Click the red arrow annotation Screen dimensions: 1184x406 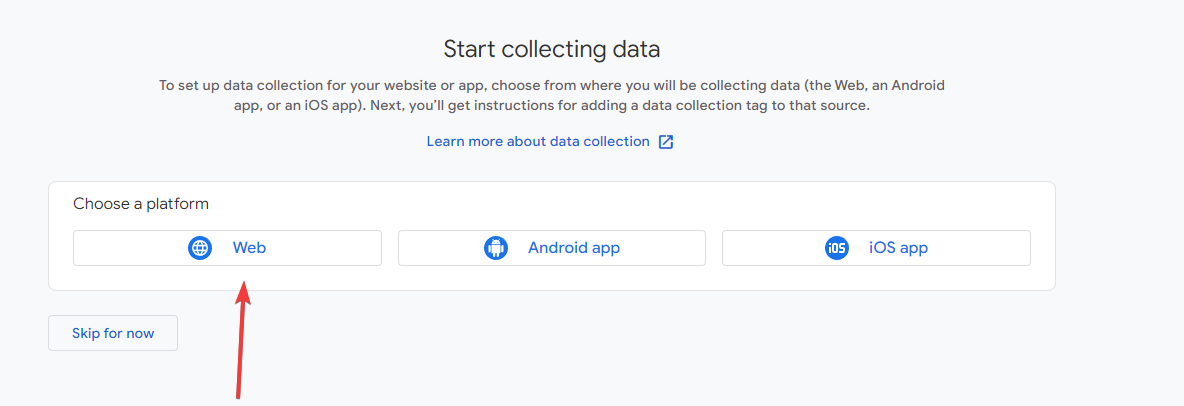tap(242, 340)
